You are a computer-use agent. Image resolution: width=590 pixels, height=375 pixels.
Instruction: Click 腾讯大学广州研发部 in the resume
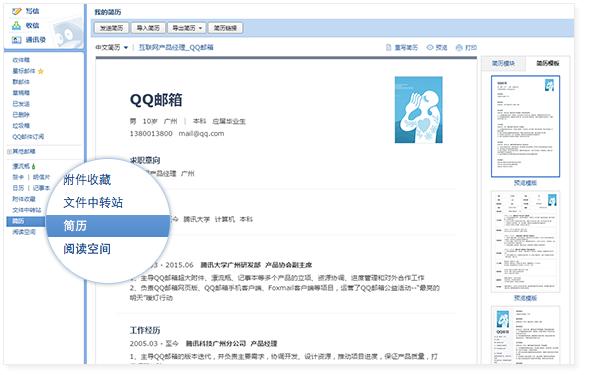(230, 265)
